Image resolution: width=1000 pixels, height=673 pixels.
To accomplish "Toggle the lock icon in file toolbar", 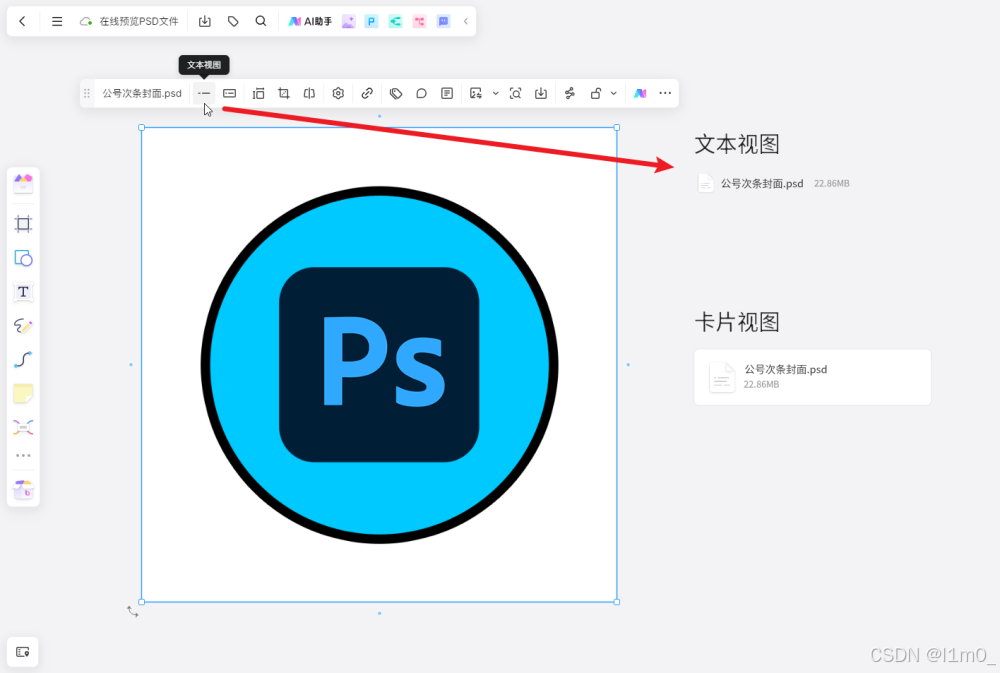I will tap(596, 93).
